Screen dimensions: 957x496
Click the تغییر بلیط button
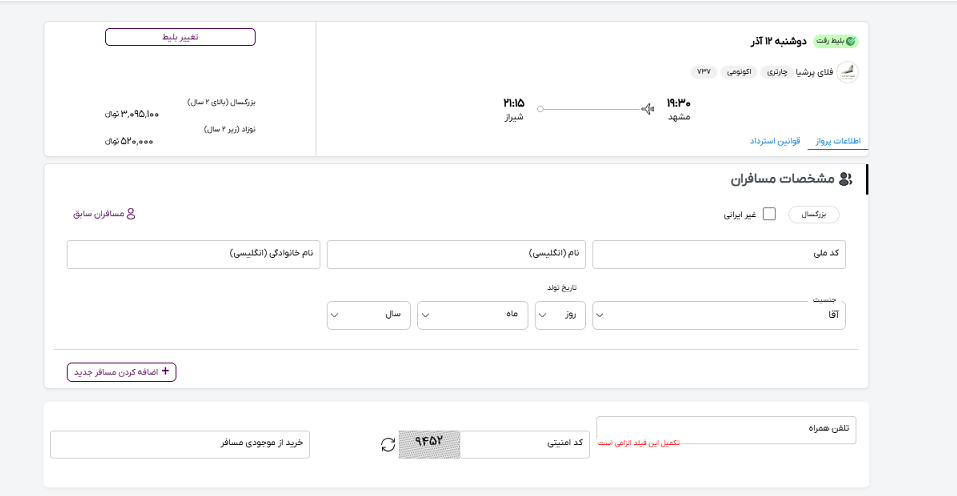180,37
